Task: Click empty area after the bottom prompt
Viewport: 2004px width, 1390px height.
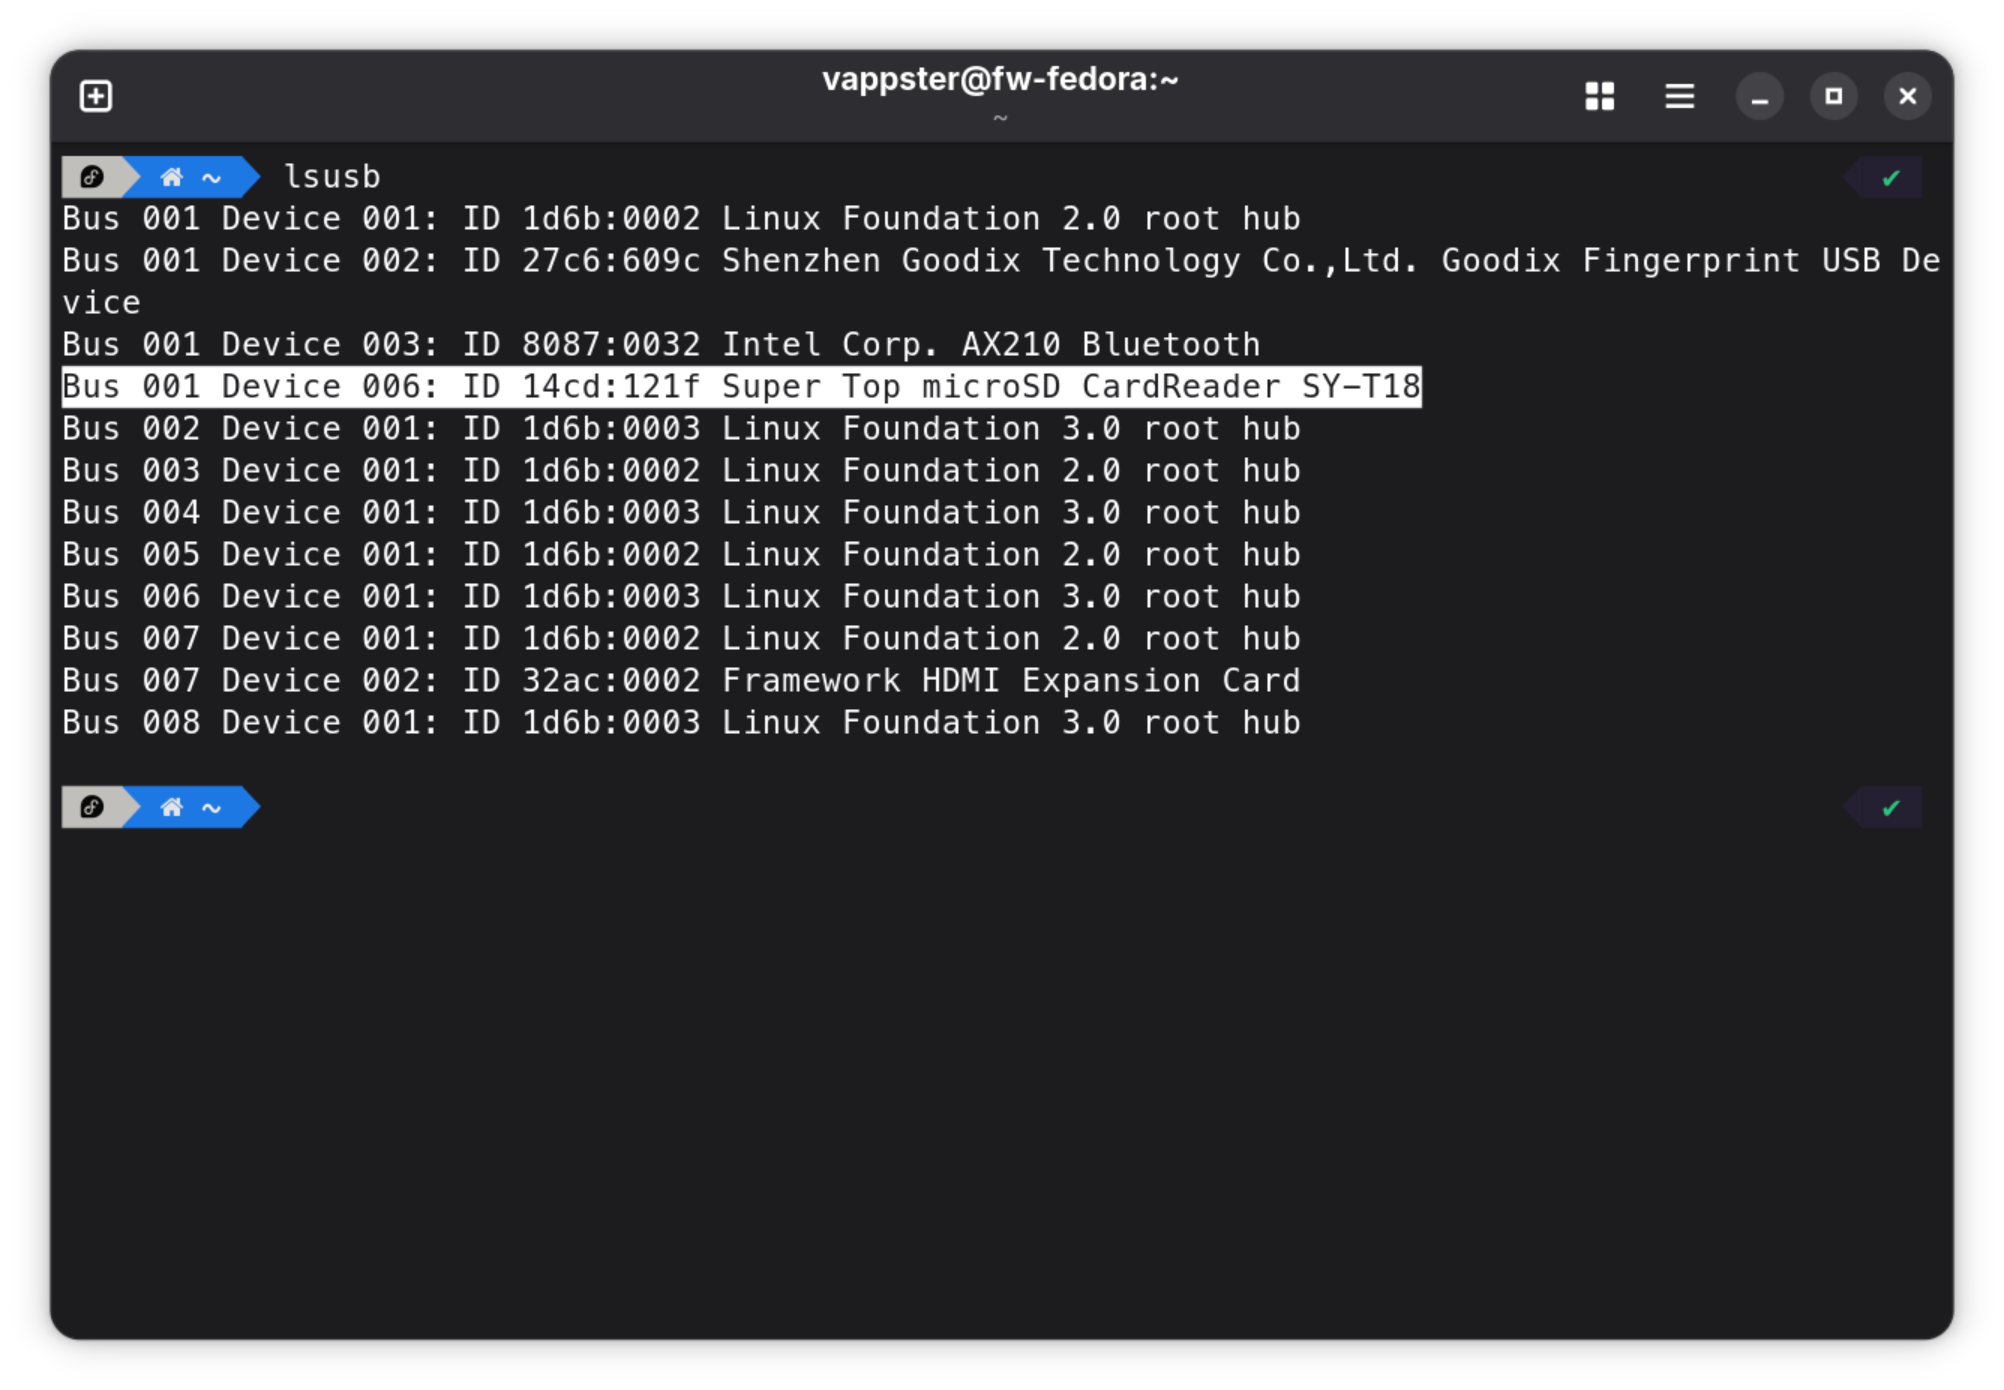Action: [1000, 807]
